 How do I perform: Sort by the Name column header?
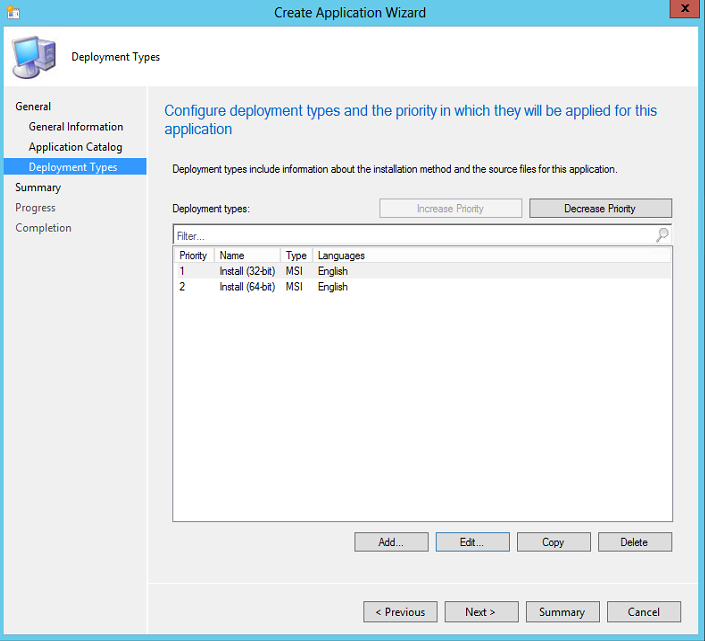(x=247, y=255)
